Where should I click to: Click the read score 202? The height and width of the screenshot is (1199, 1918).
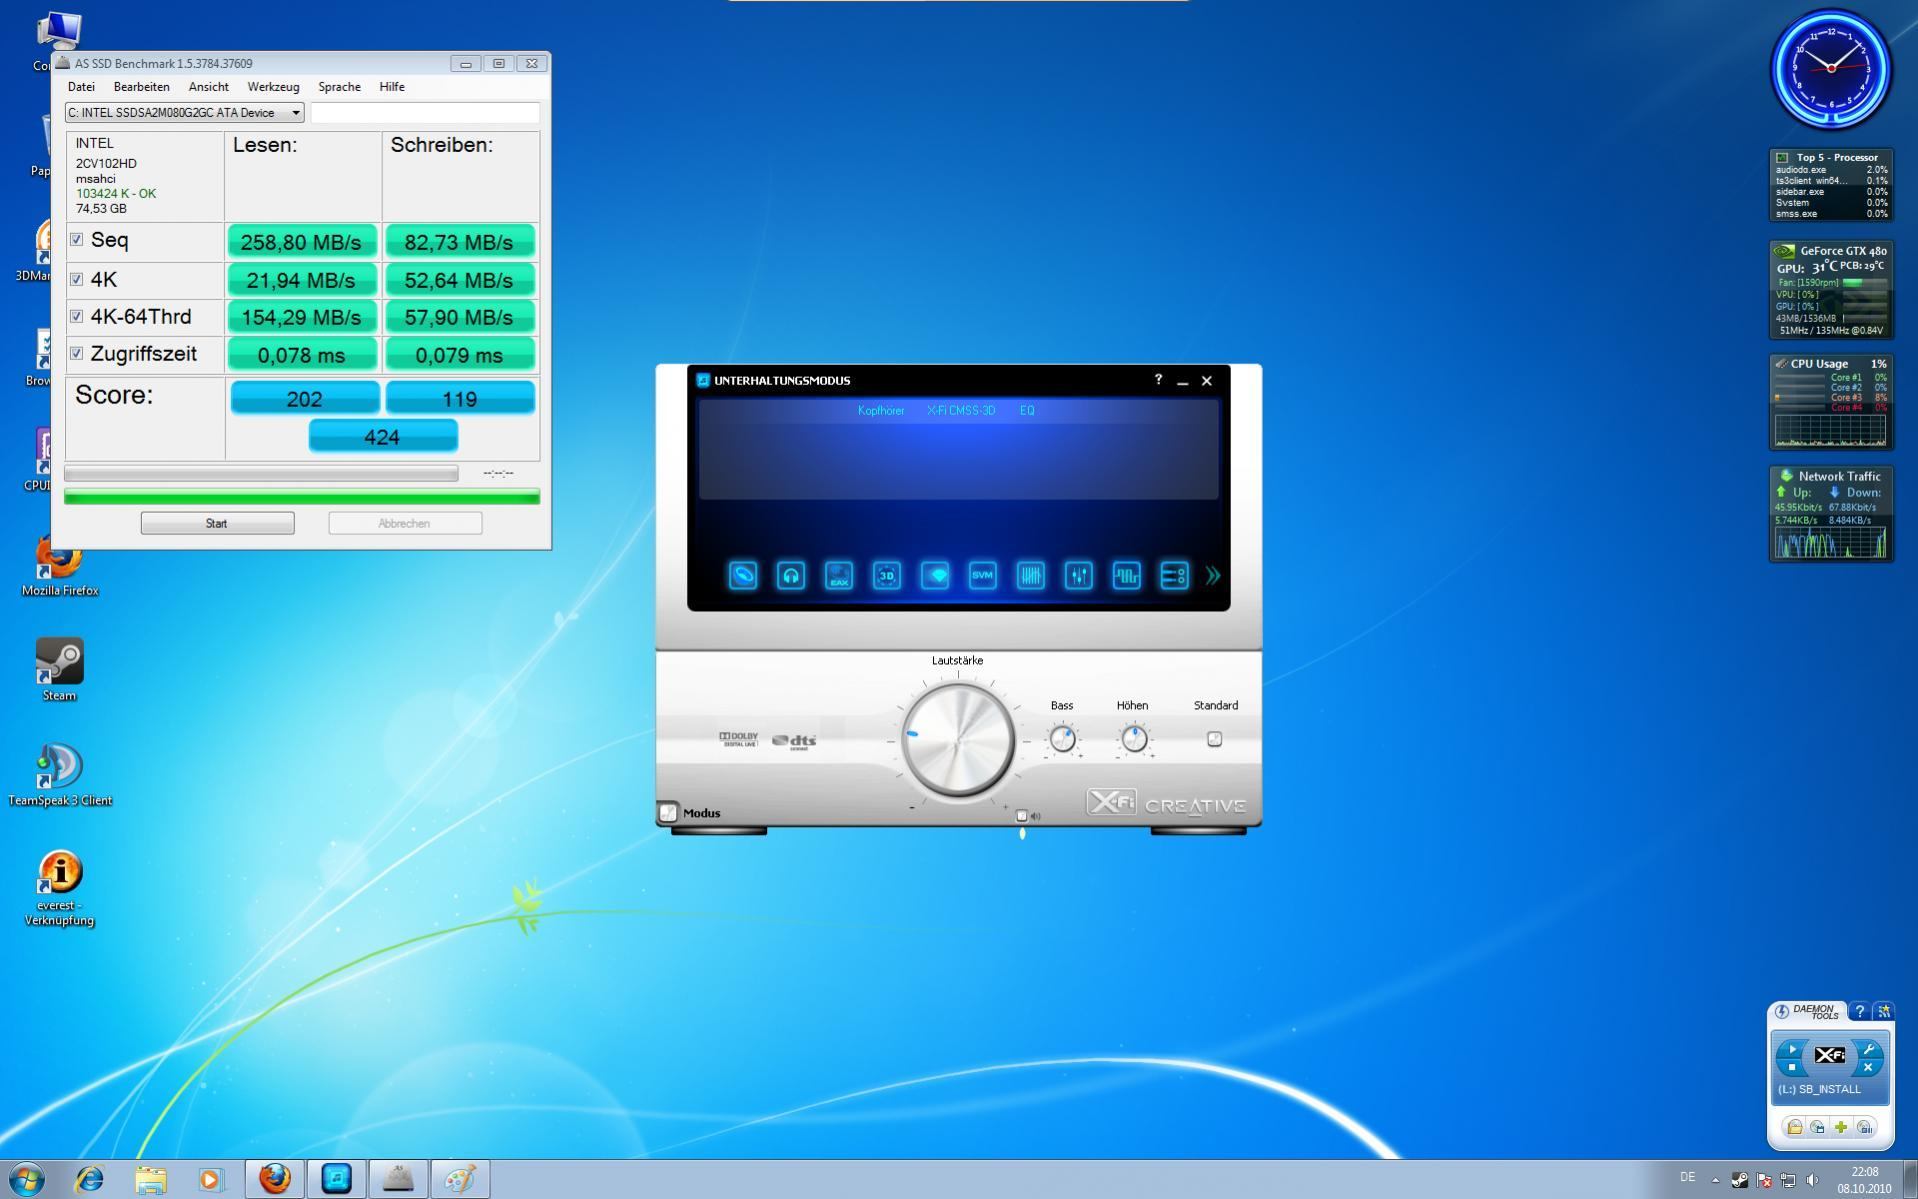(304, 398)
